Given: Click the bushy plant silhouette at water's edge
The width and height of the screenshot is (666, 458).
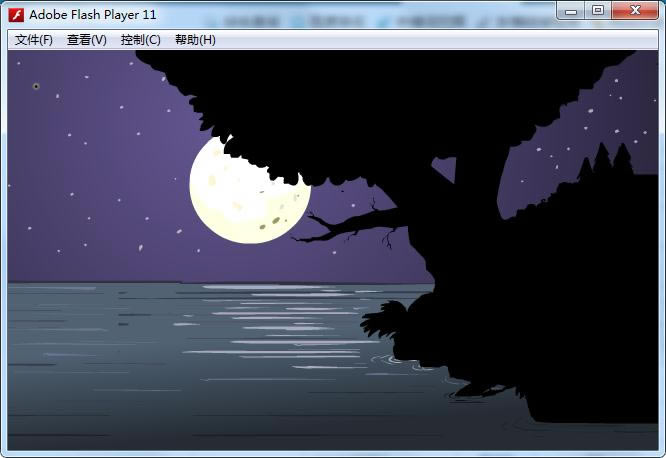Looking at the screenshot, I should (382, 319).
